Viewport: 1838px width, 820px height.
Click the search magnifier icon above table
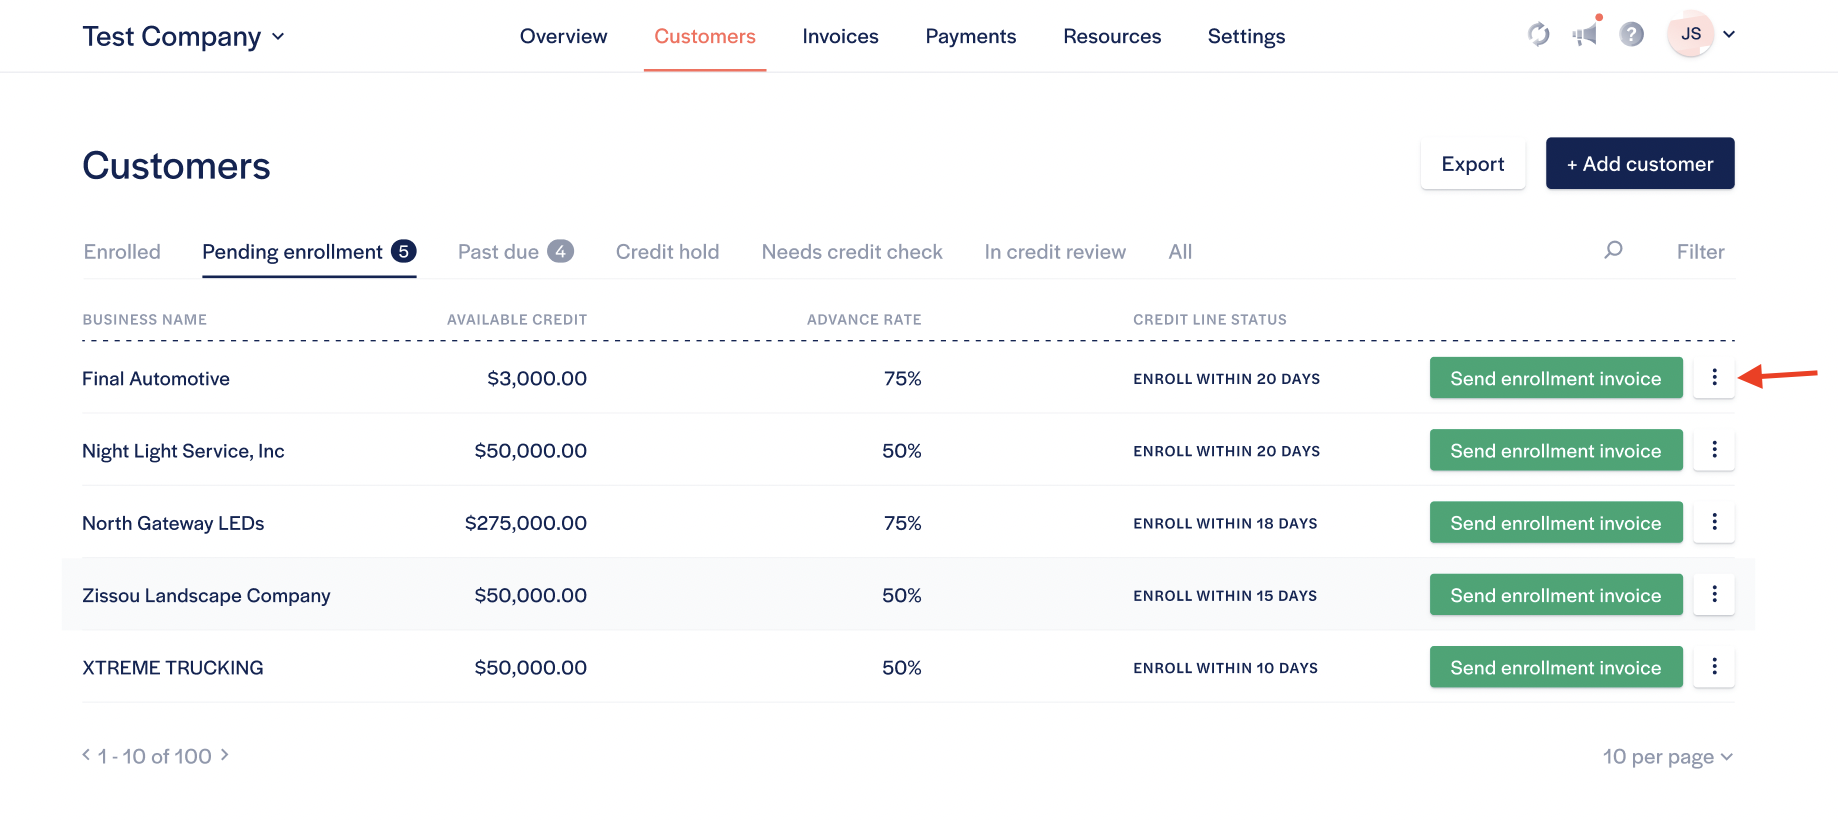click(1613, 250)
